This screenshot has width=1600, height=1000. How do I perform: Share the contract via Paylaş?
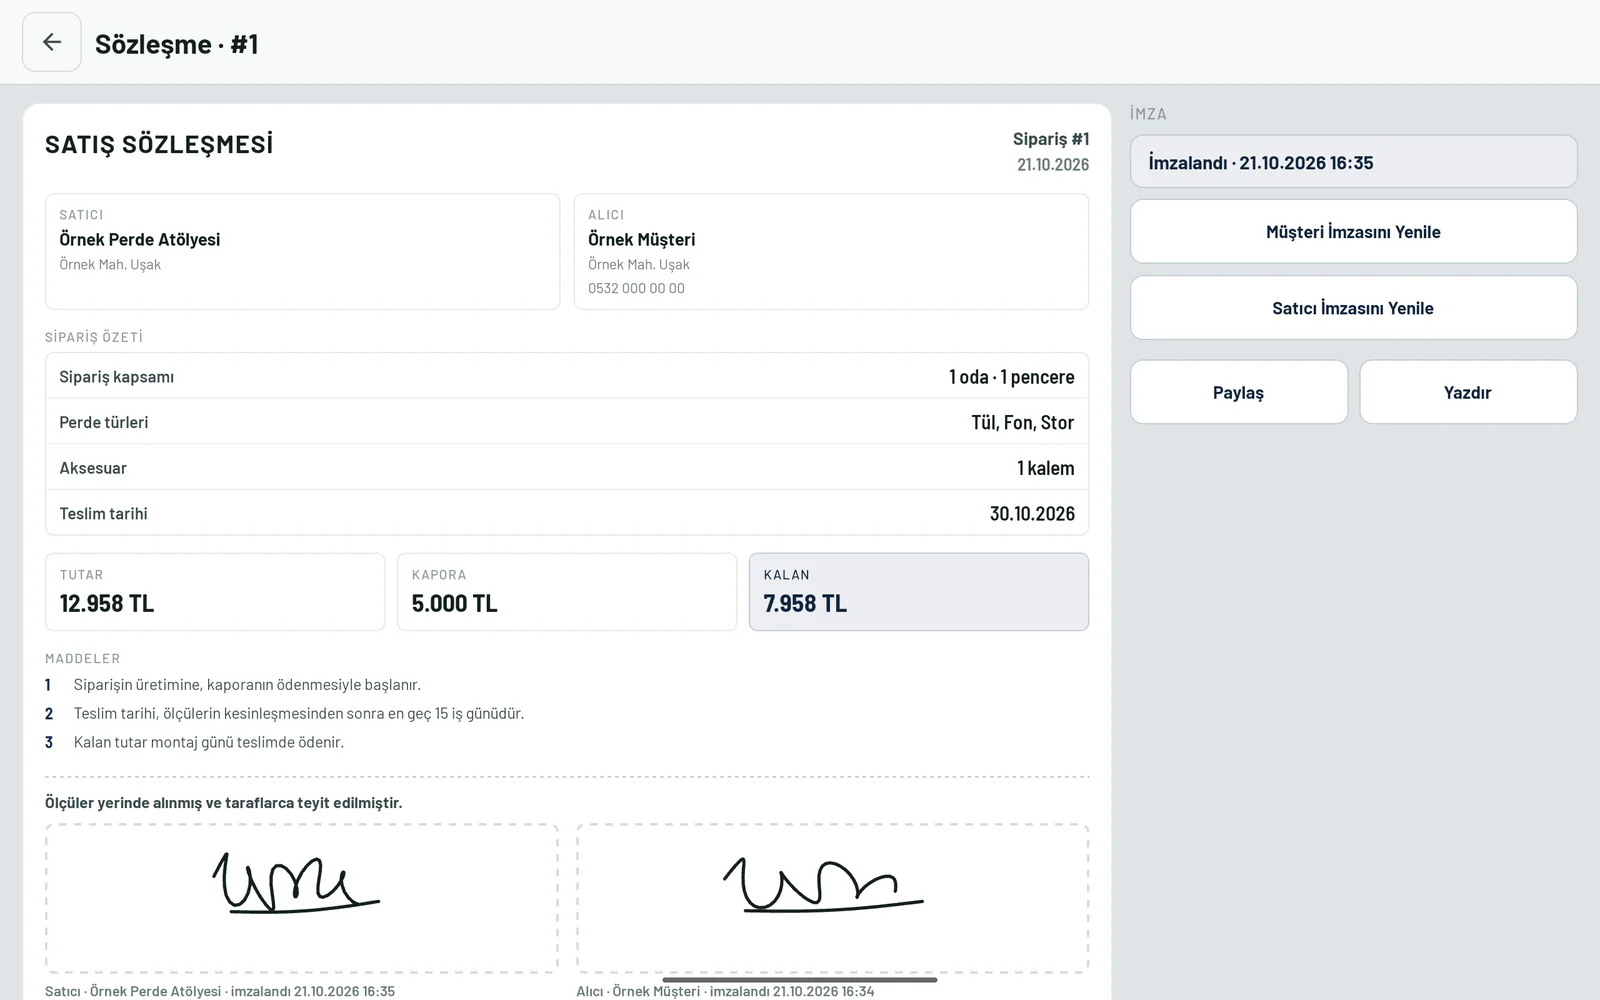tap(1239, 392)
